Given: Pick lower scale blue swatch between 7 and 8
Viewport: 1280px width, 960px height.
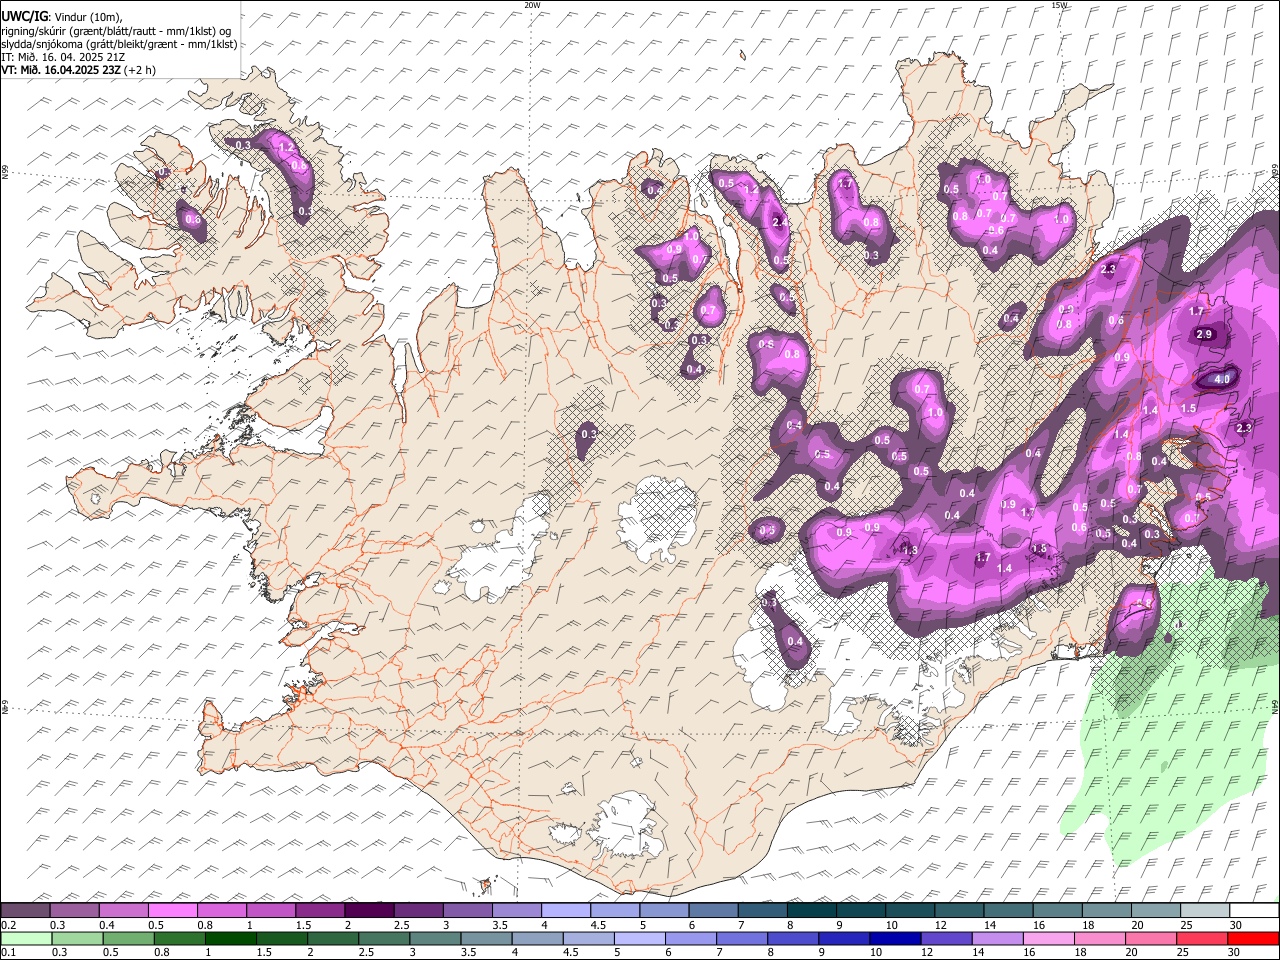Looking at the screenshot, I should [741, 938].
